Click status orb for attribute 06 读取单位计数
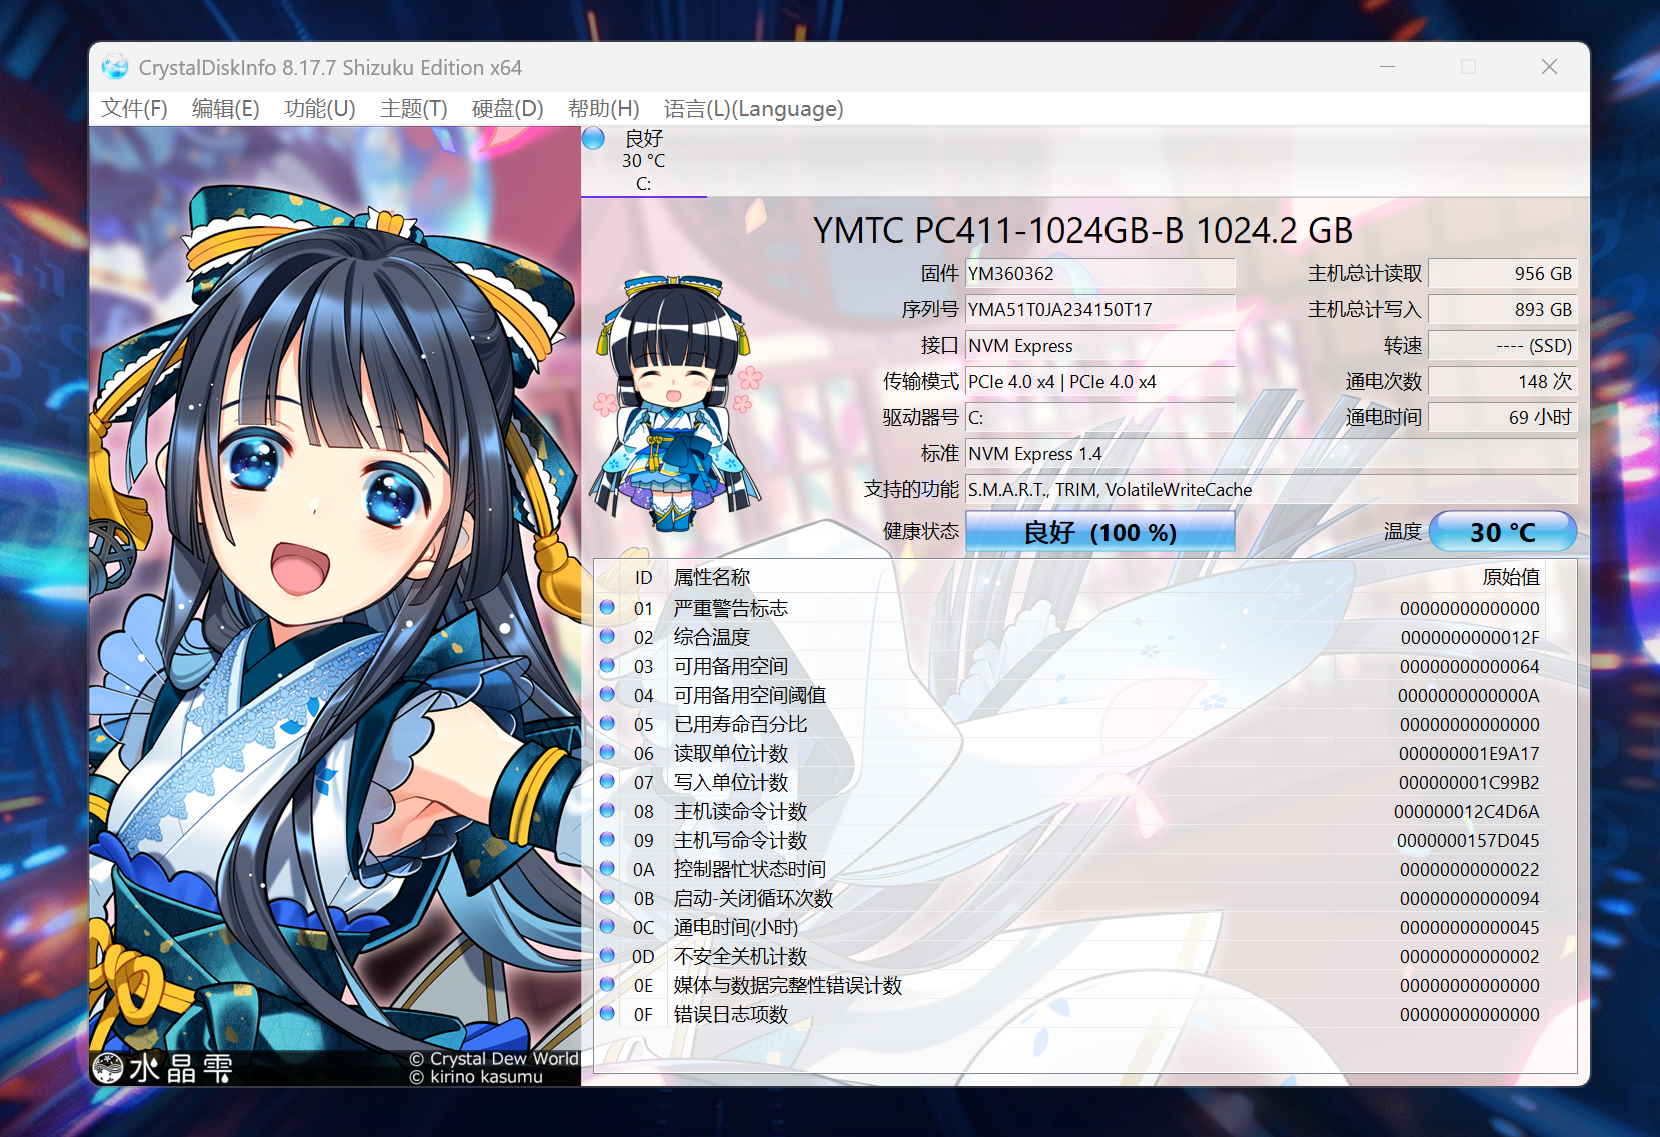1660x1137 pixels. click(x=607, y=752)
